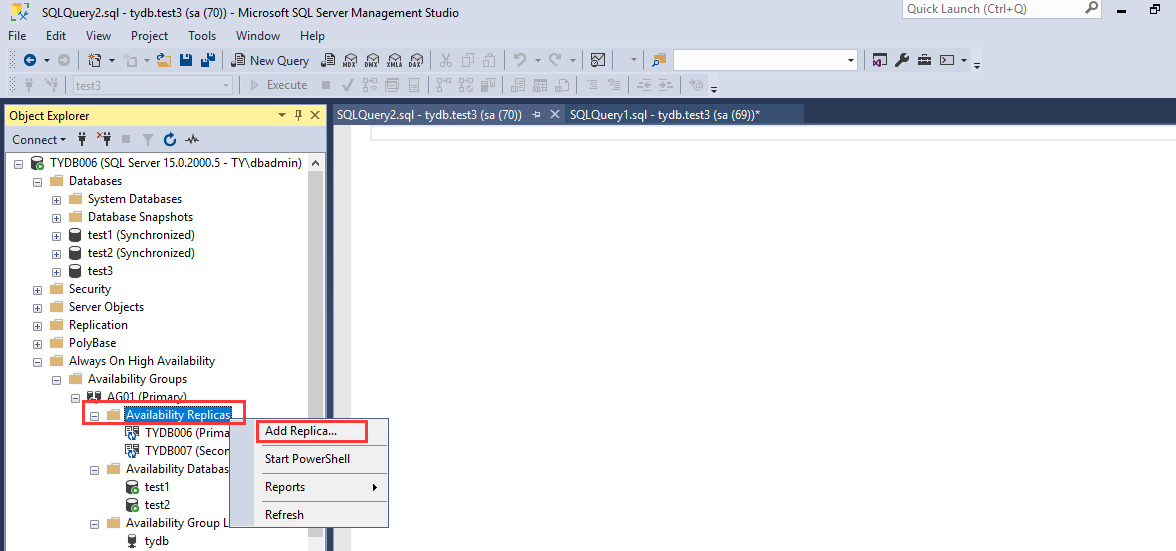Click the Solution Explorer window icon
Image resolution: width=1176 pixels, height=551 pixels.
(880, 60)
